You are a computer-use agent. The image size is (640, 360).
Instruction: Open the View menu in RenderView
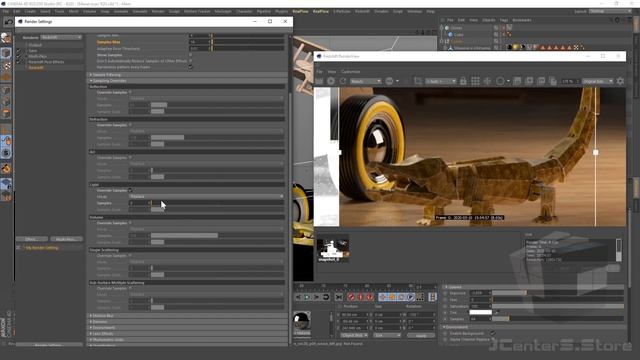coord(332,71)
